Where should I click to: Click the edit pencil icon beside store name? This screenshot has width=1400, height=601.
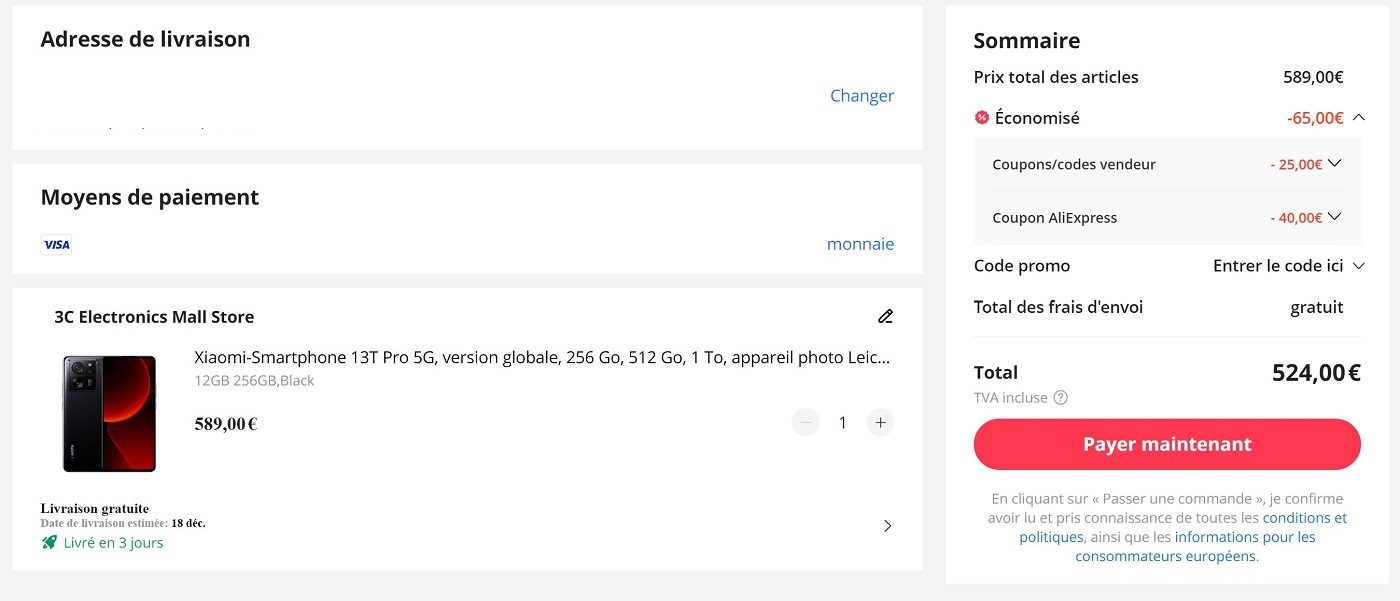coord(885,317)
